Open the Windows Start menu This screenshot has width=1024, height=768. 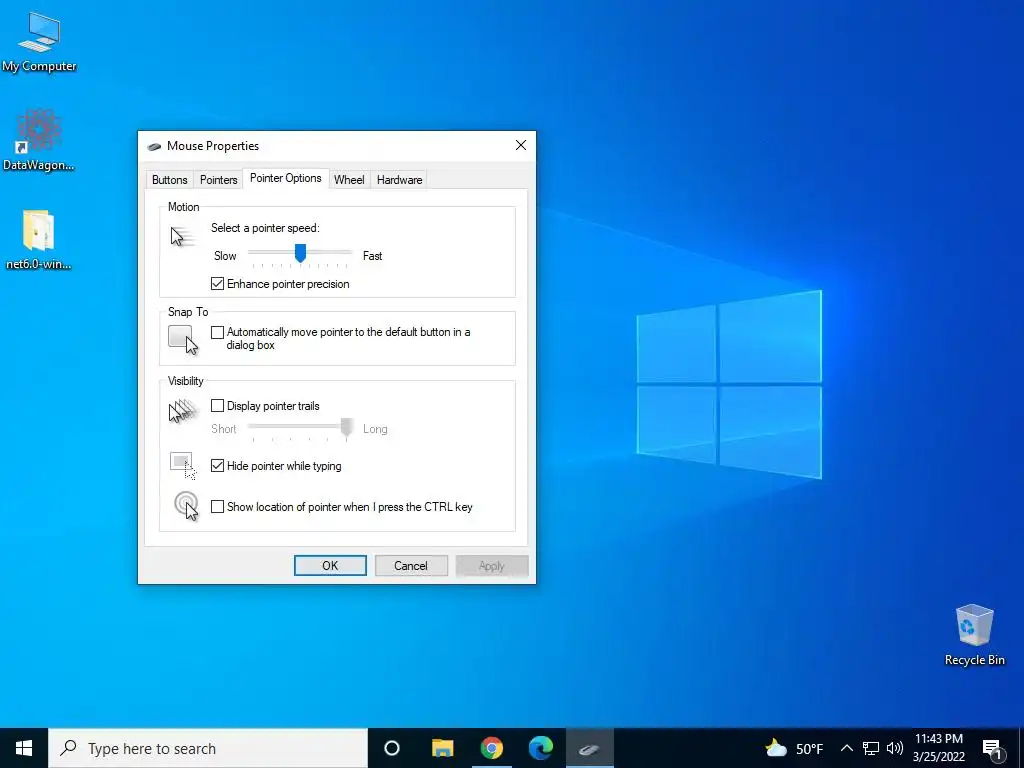(x=24, y=748)
